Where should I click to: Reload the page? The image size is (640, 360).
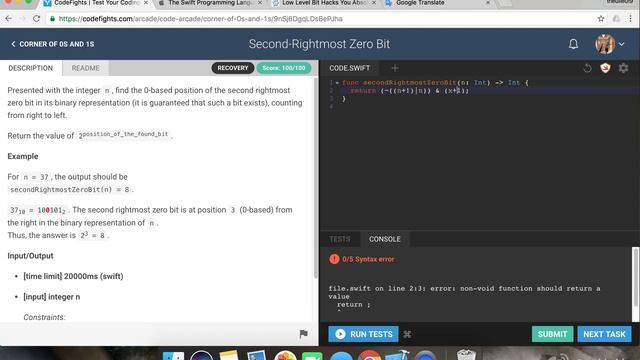point(36,19)
